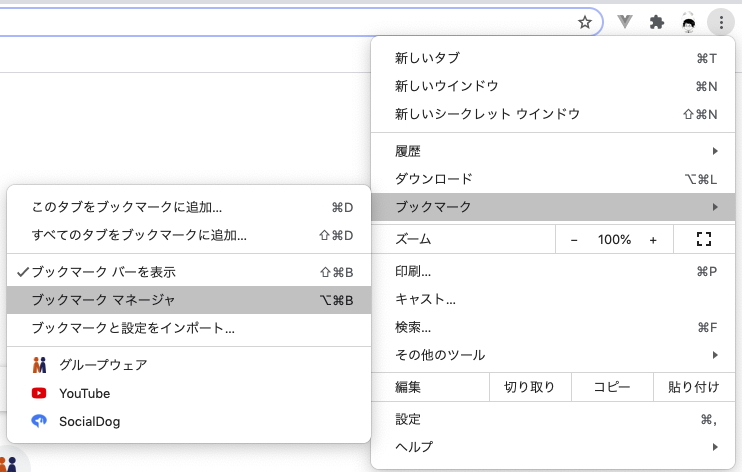Click the 切り取り button
This screenshot has height=472, width=742.
tap(530, 387)
